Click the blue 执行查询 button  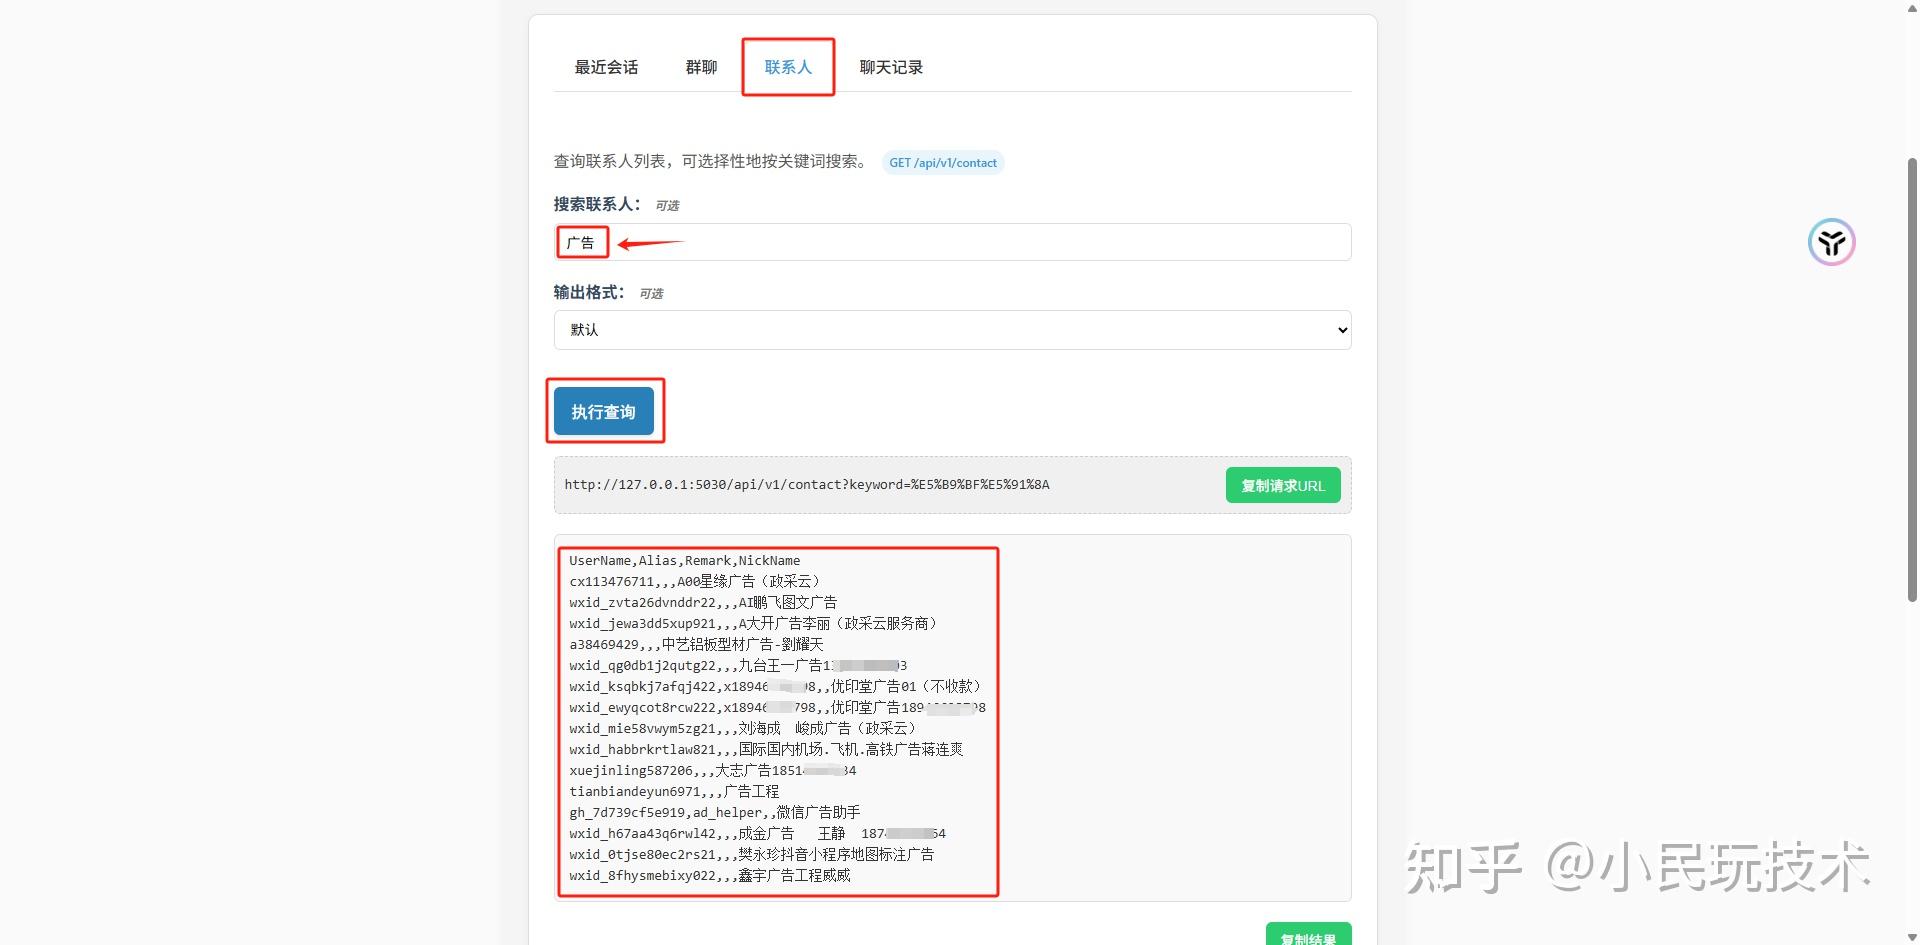coord(604,410)
